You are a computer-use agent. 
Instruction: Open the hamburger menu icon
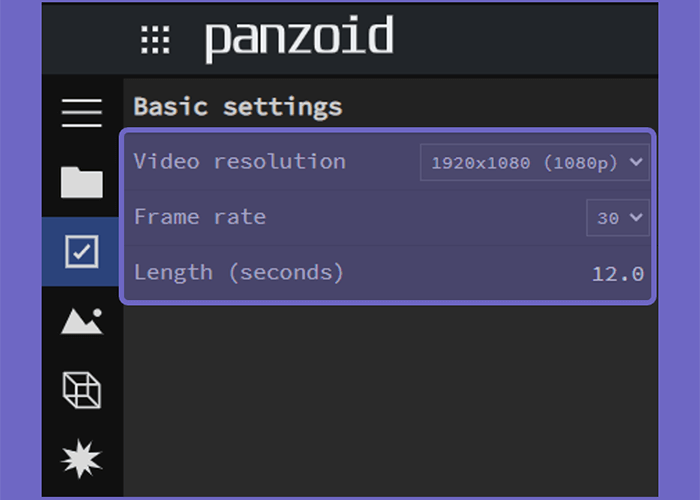82,113
